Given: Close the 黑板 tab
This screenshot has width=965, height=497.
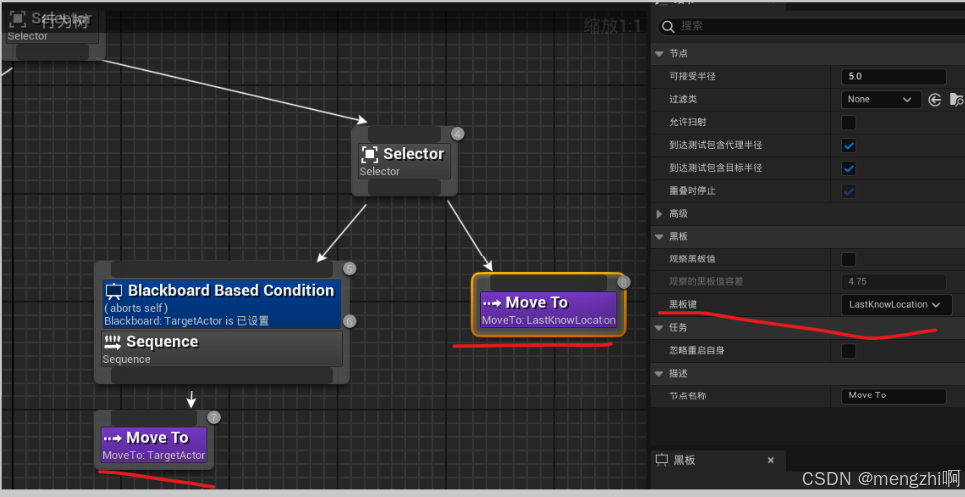Looking at the screenshot, I should tap(771, 460).
